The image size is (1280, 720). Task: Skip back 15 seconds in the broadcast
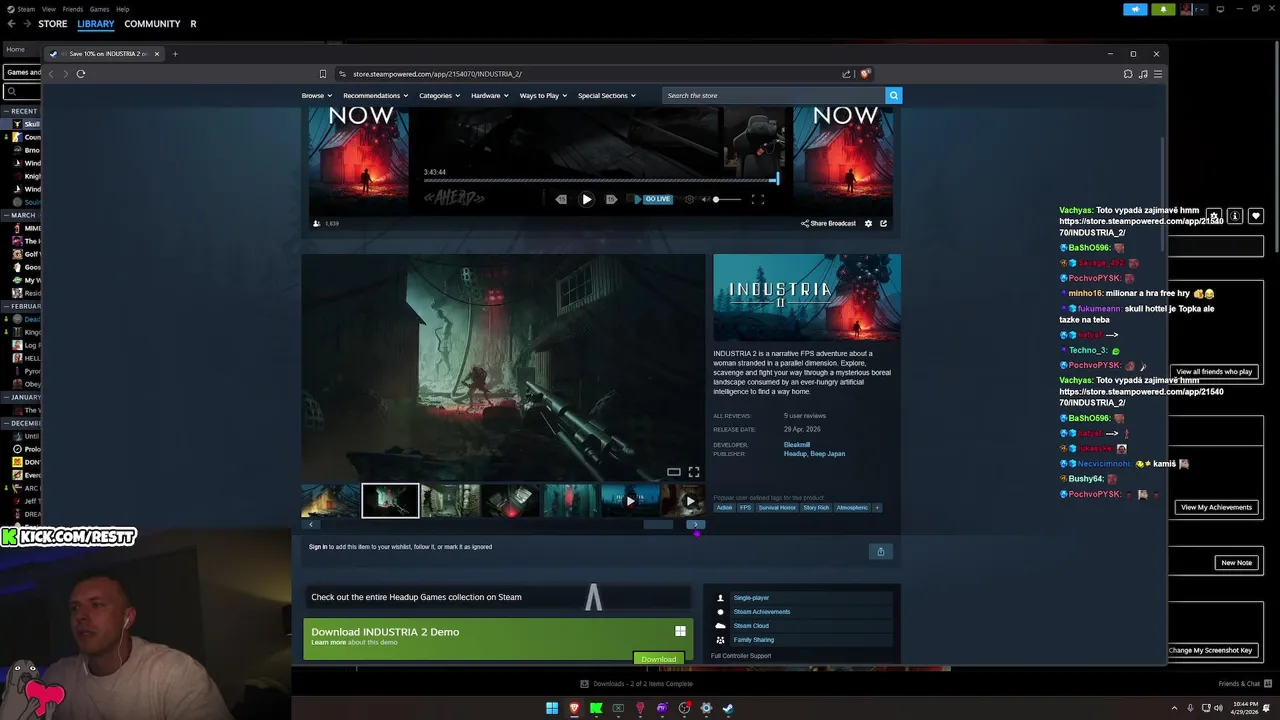pos(561,199)
